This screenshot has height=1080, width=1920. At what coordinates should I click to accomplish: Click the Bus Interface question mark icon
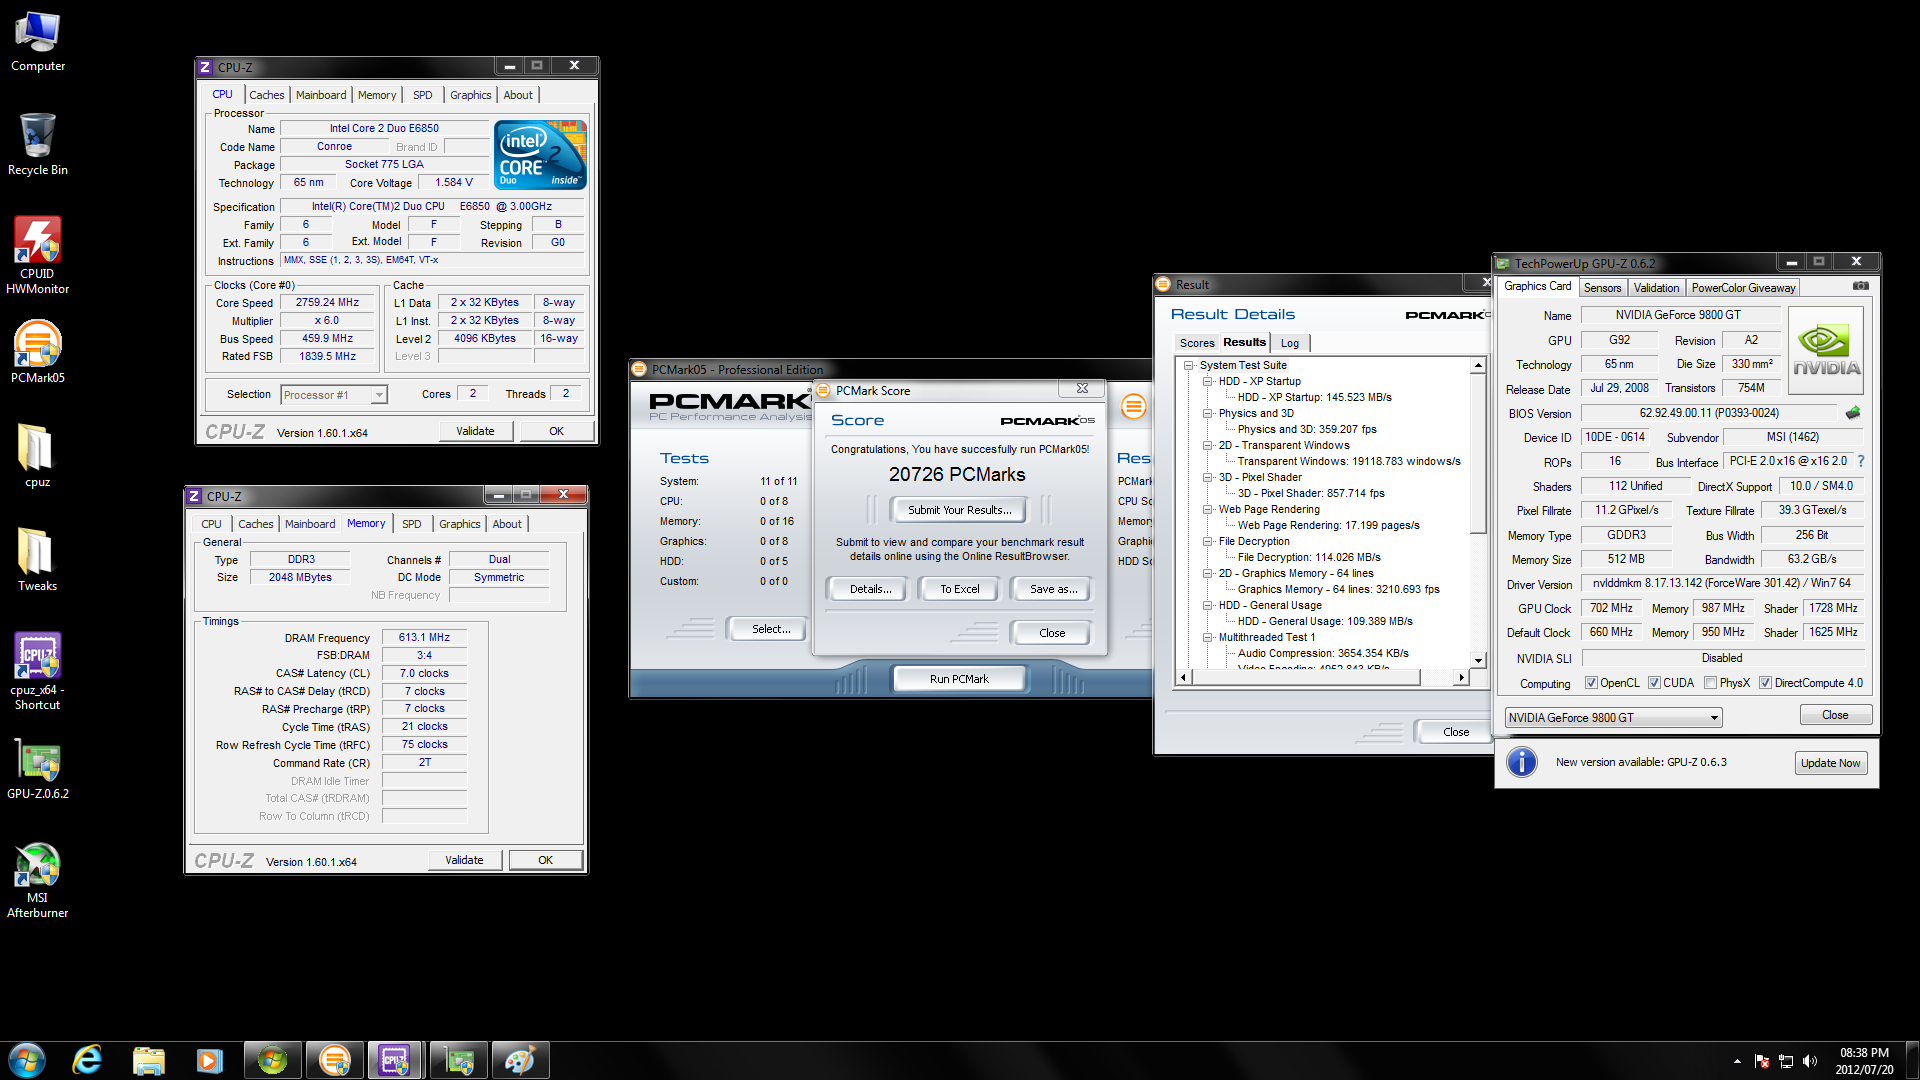(1861, 461)
